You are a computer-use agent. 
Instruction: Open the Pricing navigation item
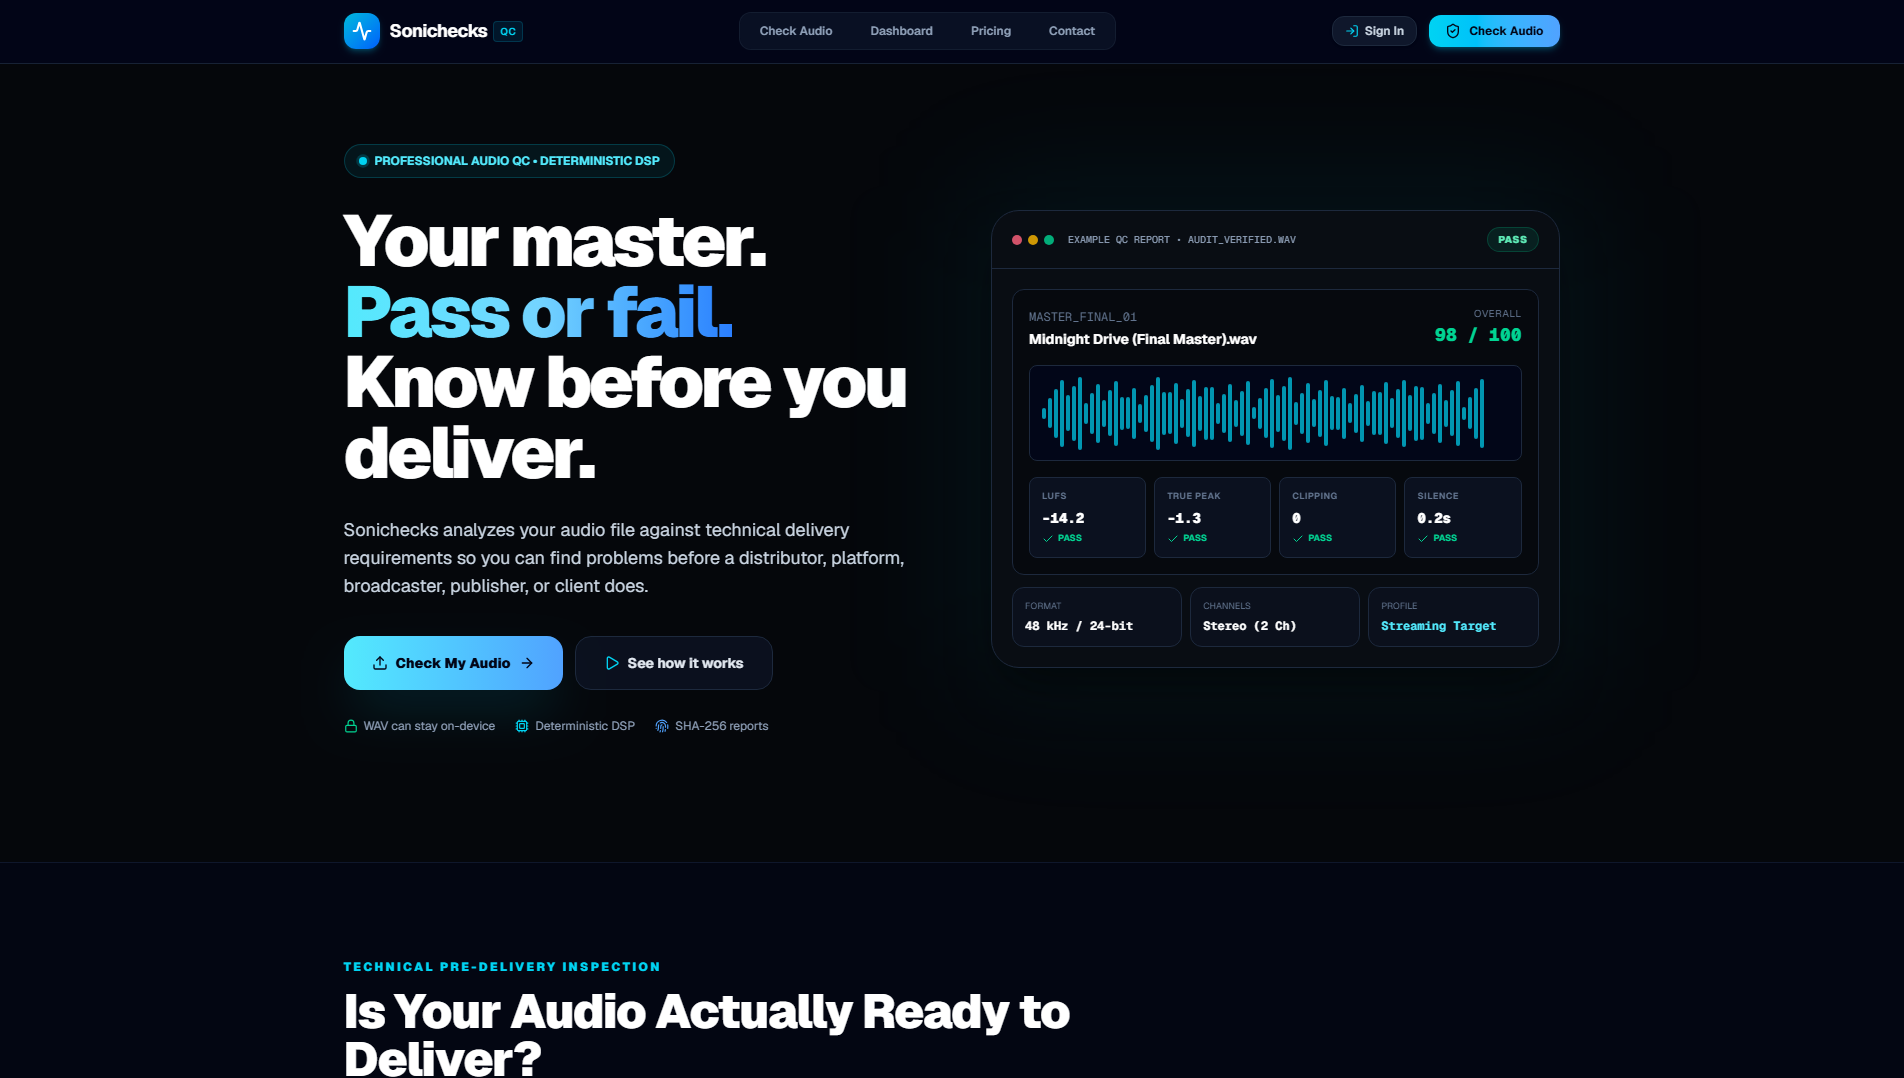991,31
